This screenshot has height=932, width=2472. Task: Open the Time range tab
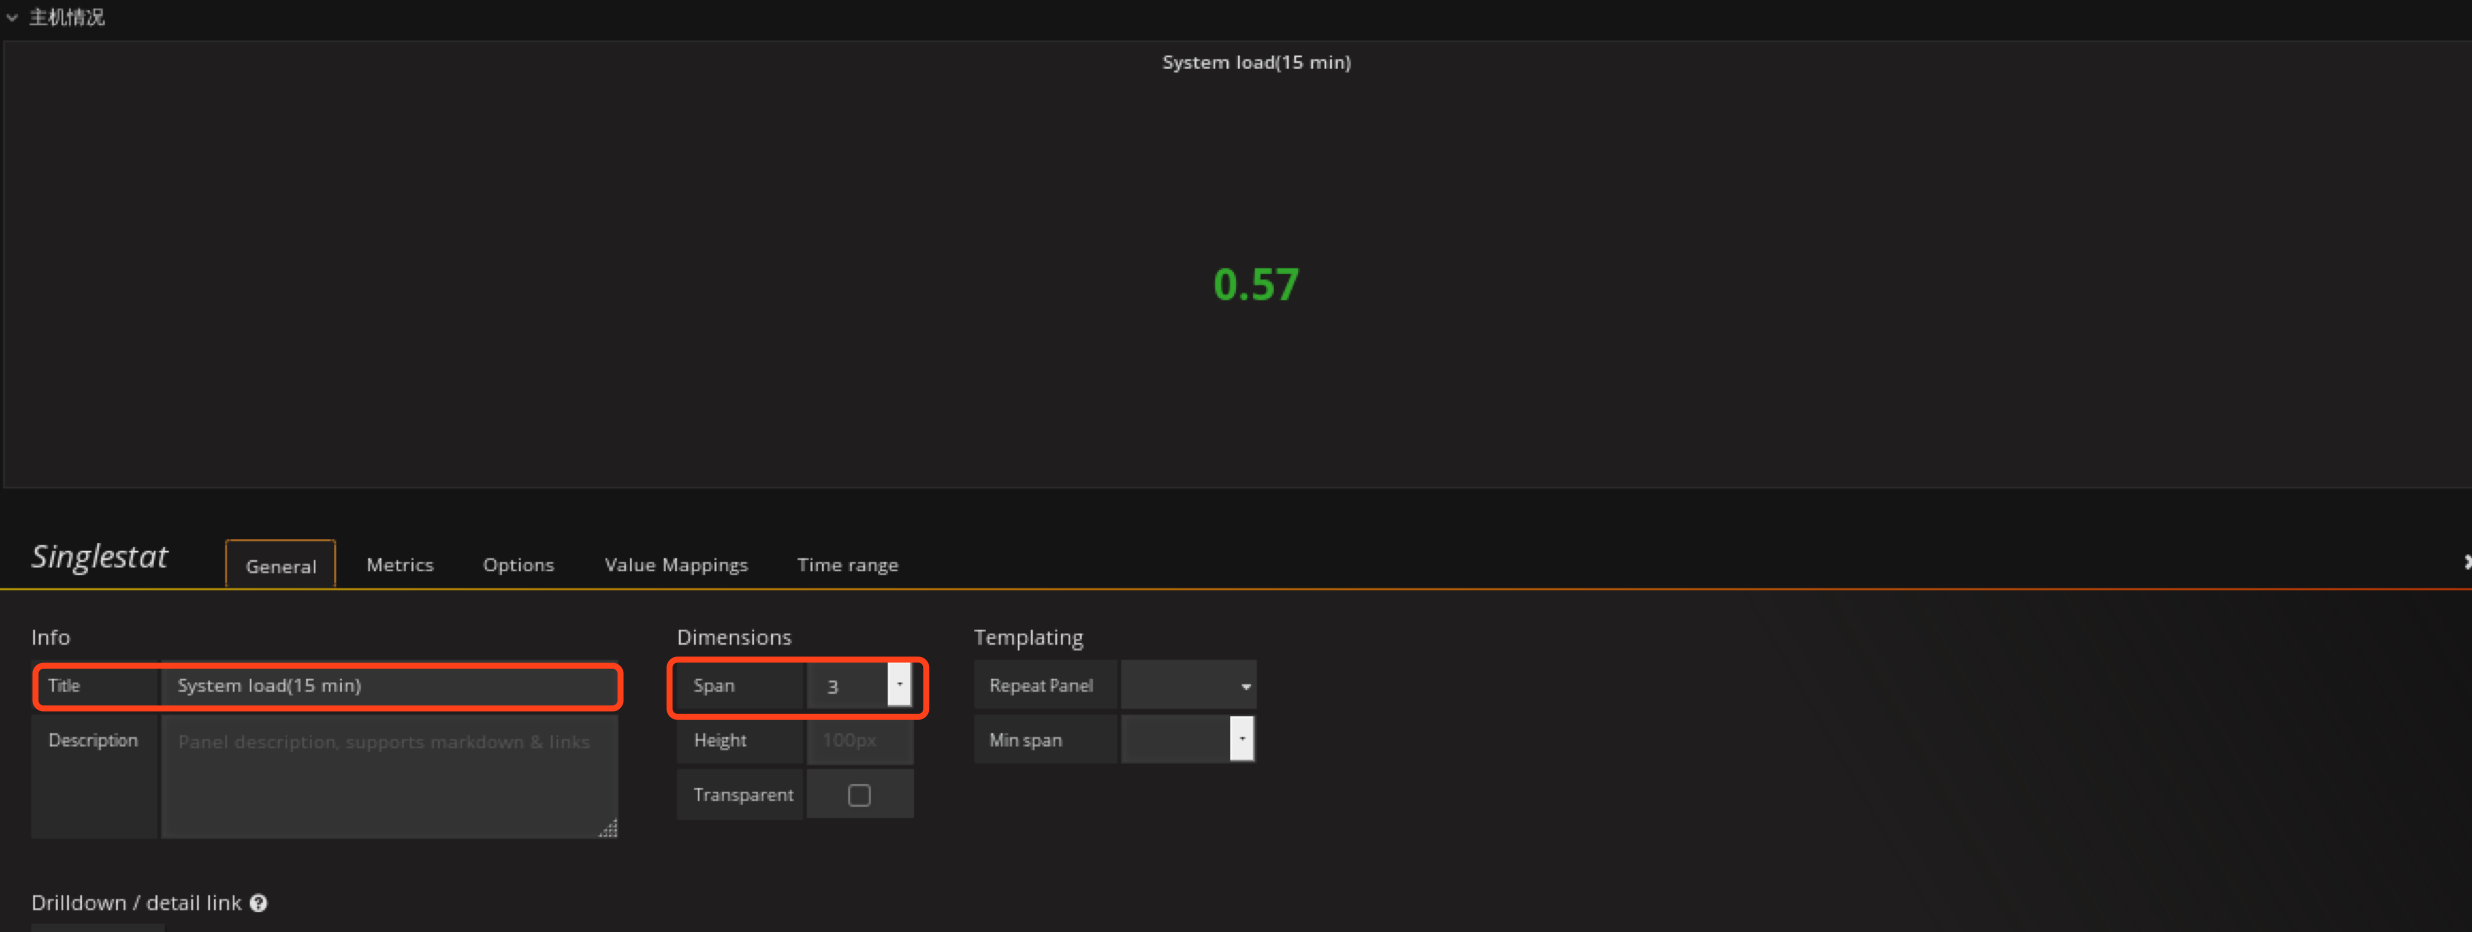coord(847,565)
